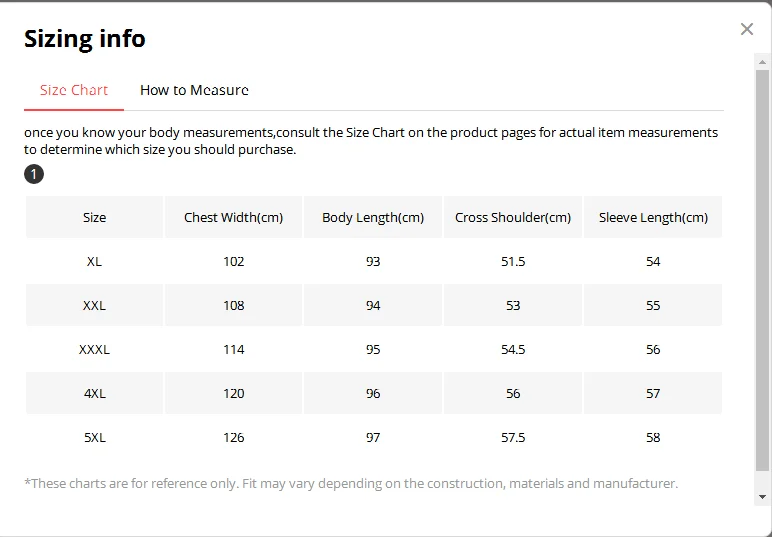Switch to the How to Measure tab
772x537 pixels.
point(194,90)
